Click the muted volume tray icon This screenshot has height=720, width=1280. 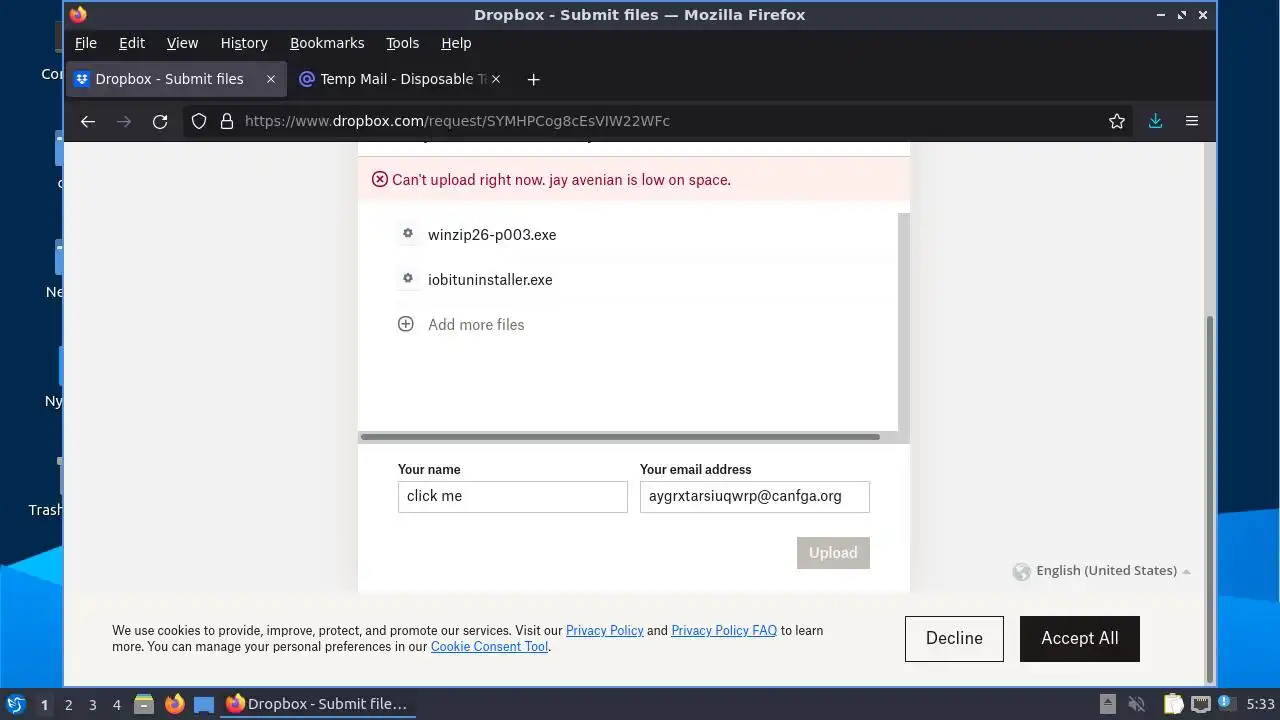tap(1136, 704)
